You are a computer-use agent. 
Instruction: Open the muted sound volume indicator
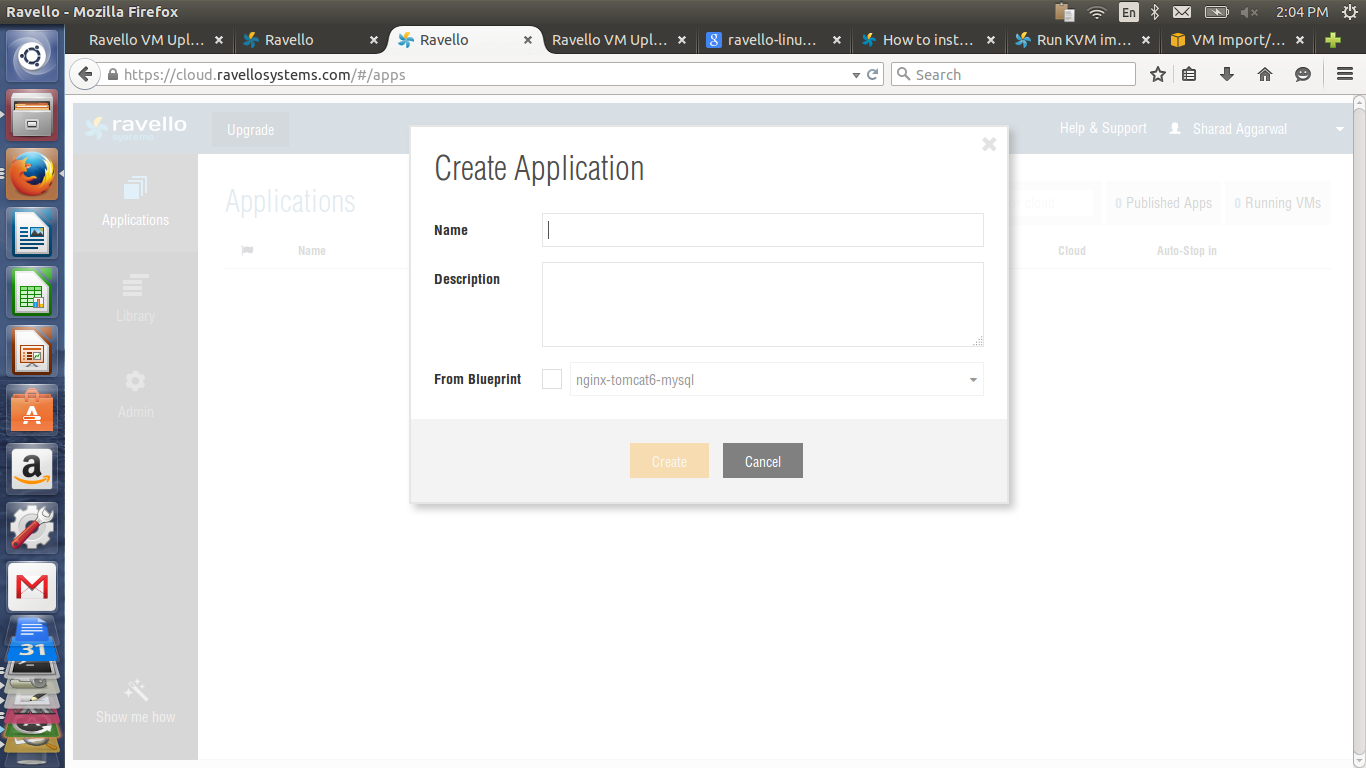point(1250,12)
